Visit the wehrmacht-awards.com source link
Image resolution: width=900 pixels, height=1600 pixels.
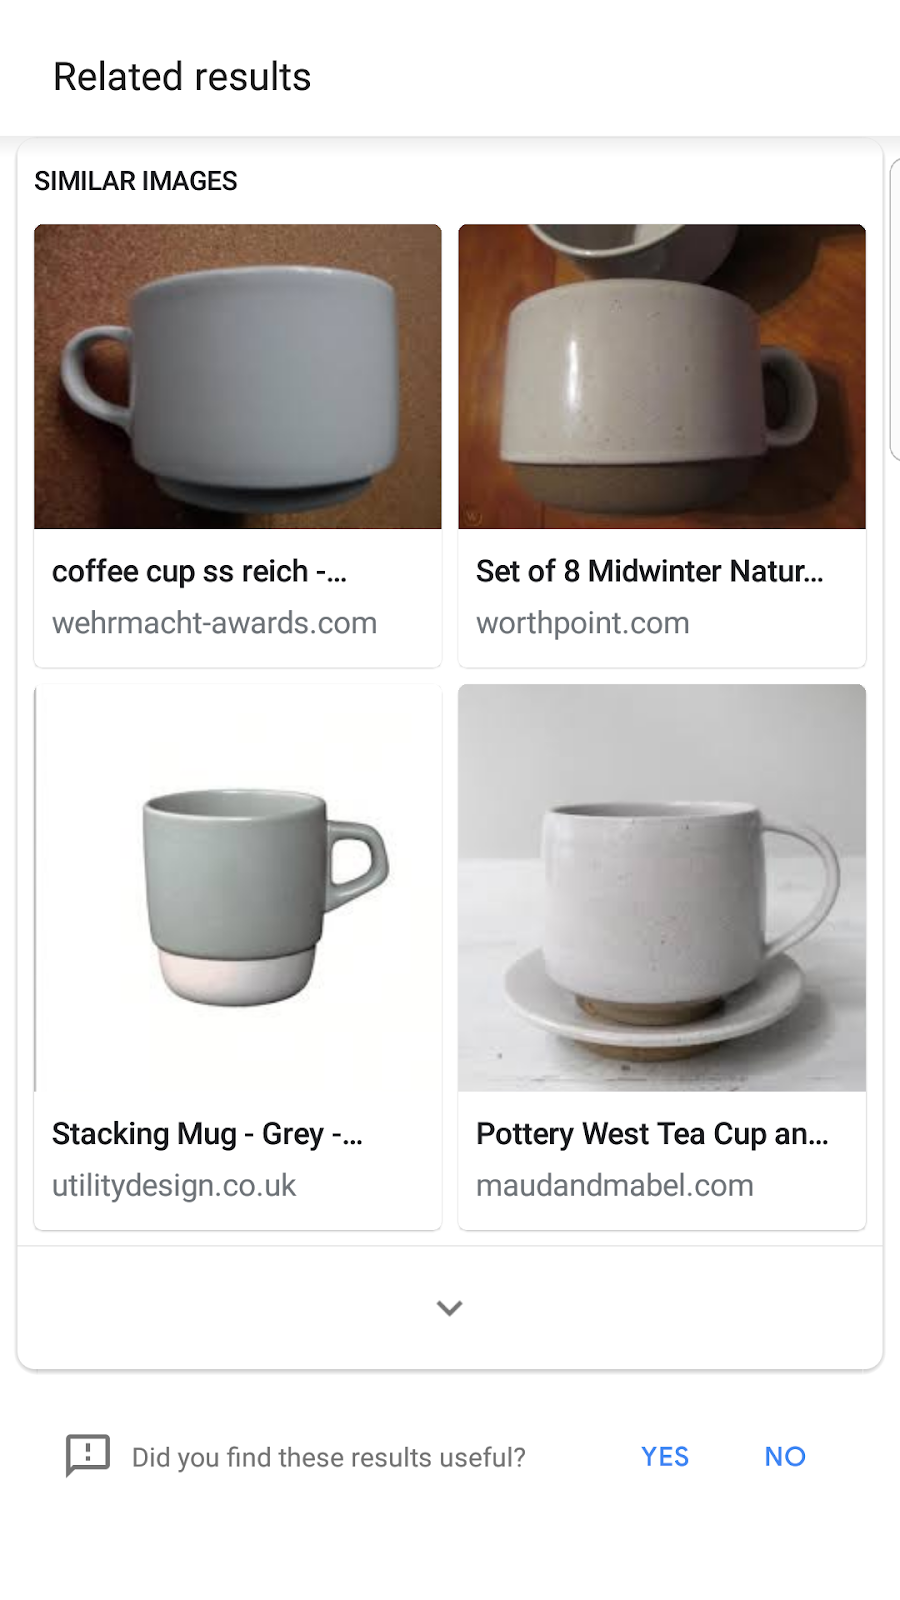214,623
